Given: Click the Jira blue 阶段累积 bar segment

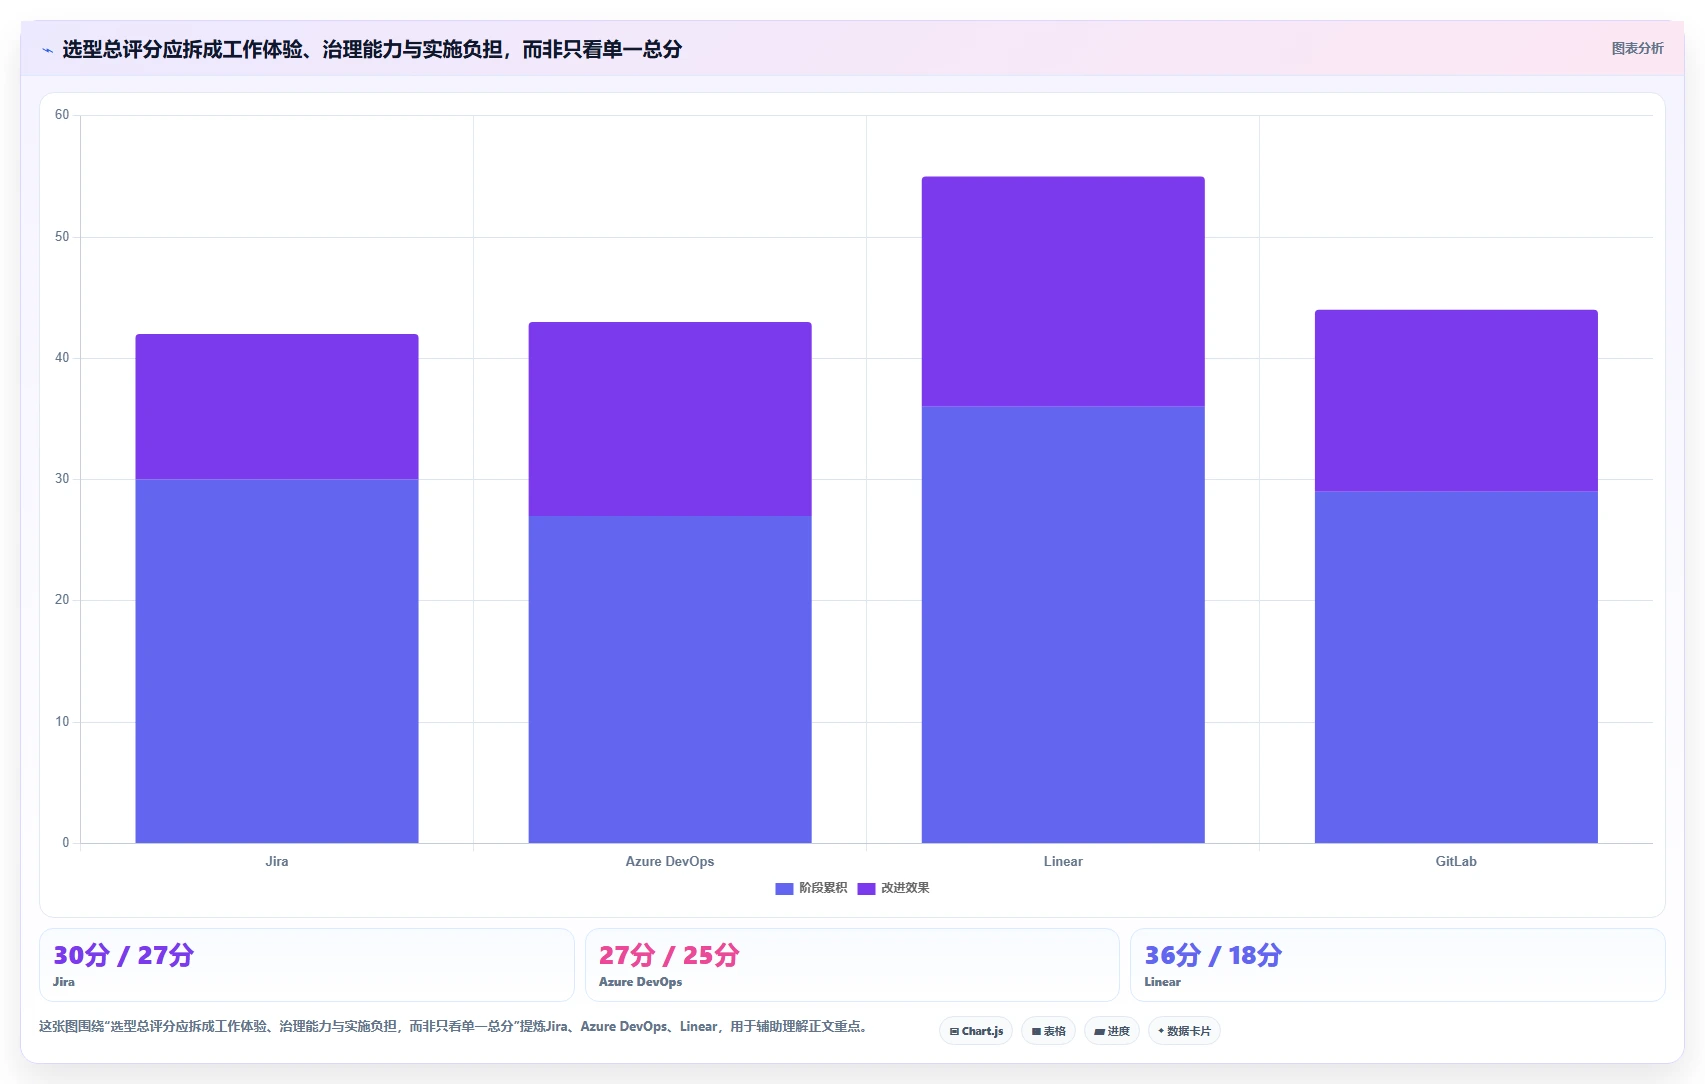Looking at the screenshot, I should click(x=277, y=661).
